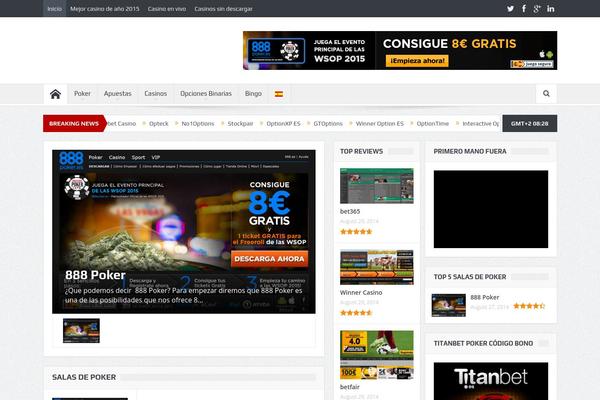
Task: Open the betfair review title
Action: tap(350, 387)
